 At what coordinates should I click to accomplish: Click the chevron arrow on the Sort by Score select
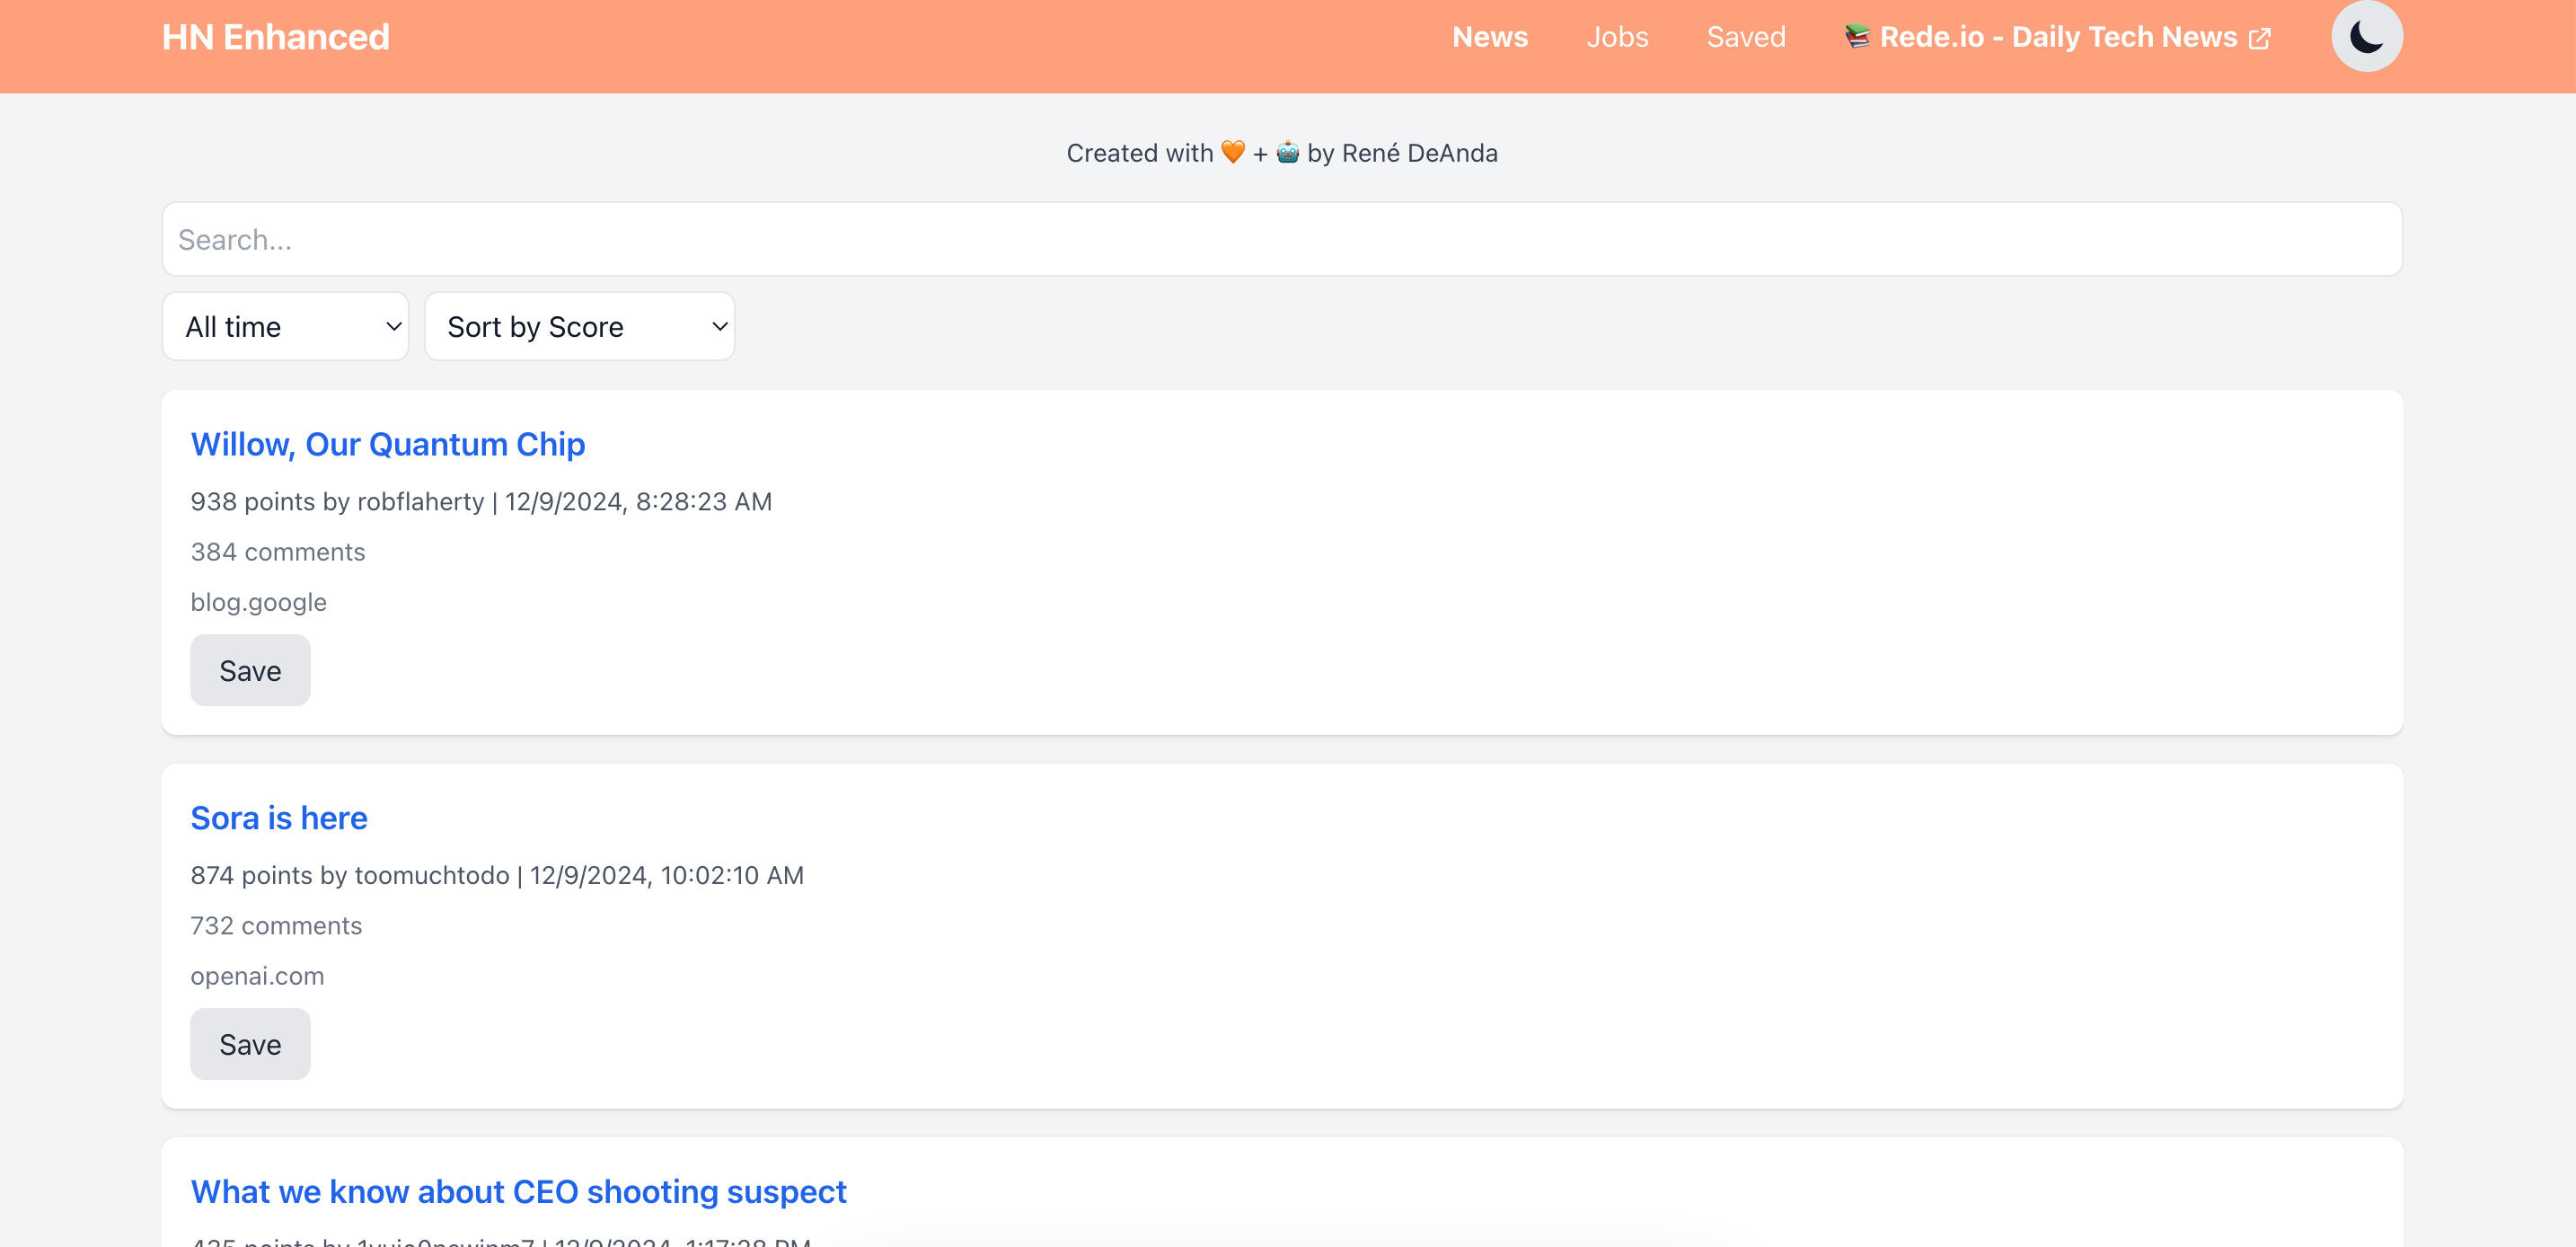719,326
